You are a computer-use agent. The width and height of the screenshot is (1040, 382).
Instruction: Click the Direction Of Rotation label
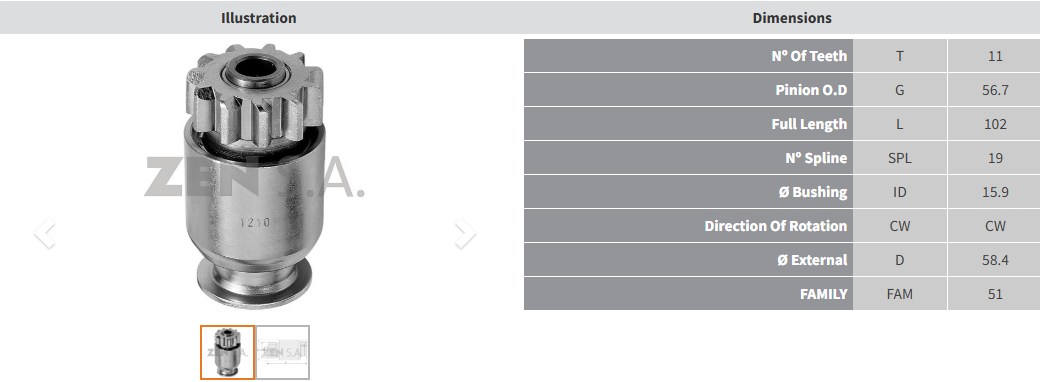pos(775,226)
